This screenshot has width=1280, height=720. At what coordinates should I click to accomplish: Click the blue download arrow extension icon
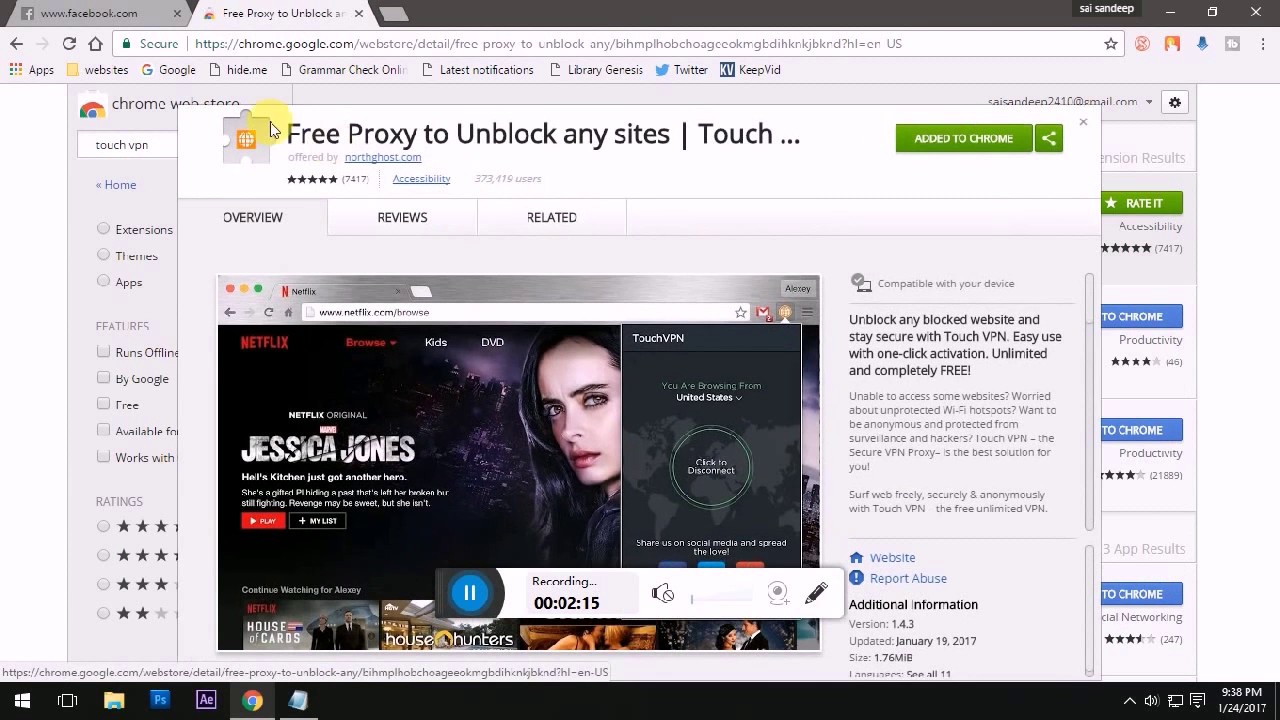tap(1202, 43)
